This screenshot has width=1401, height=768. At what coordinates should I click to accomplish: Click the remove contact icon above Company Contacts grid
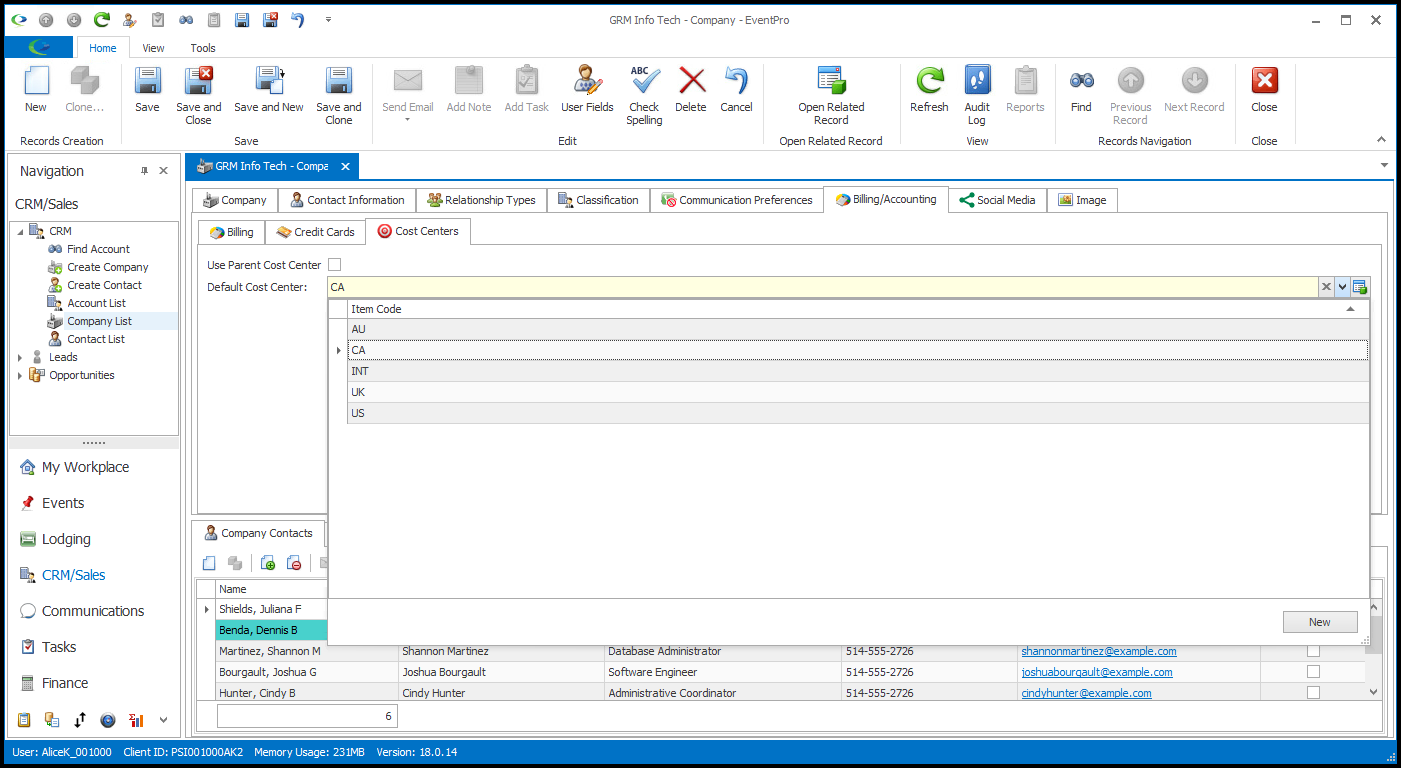coord(294,563)
